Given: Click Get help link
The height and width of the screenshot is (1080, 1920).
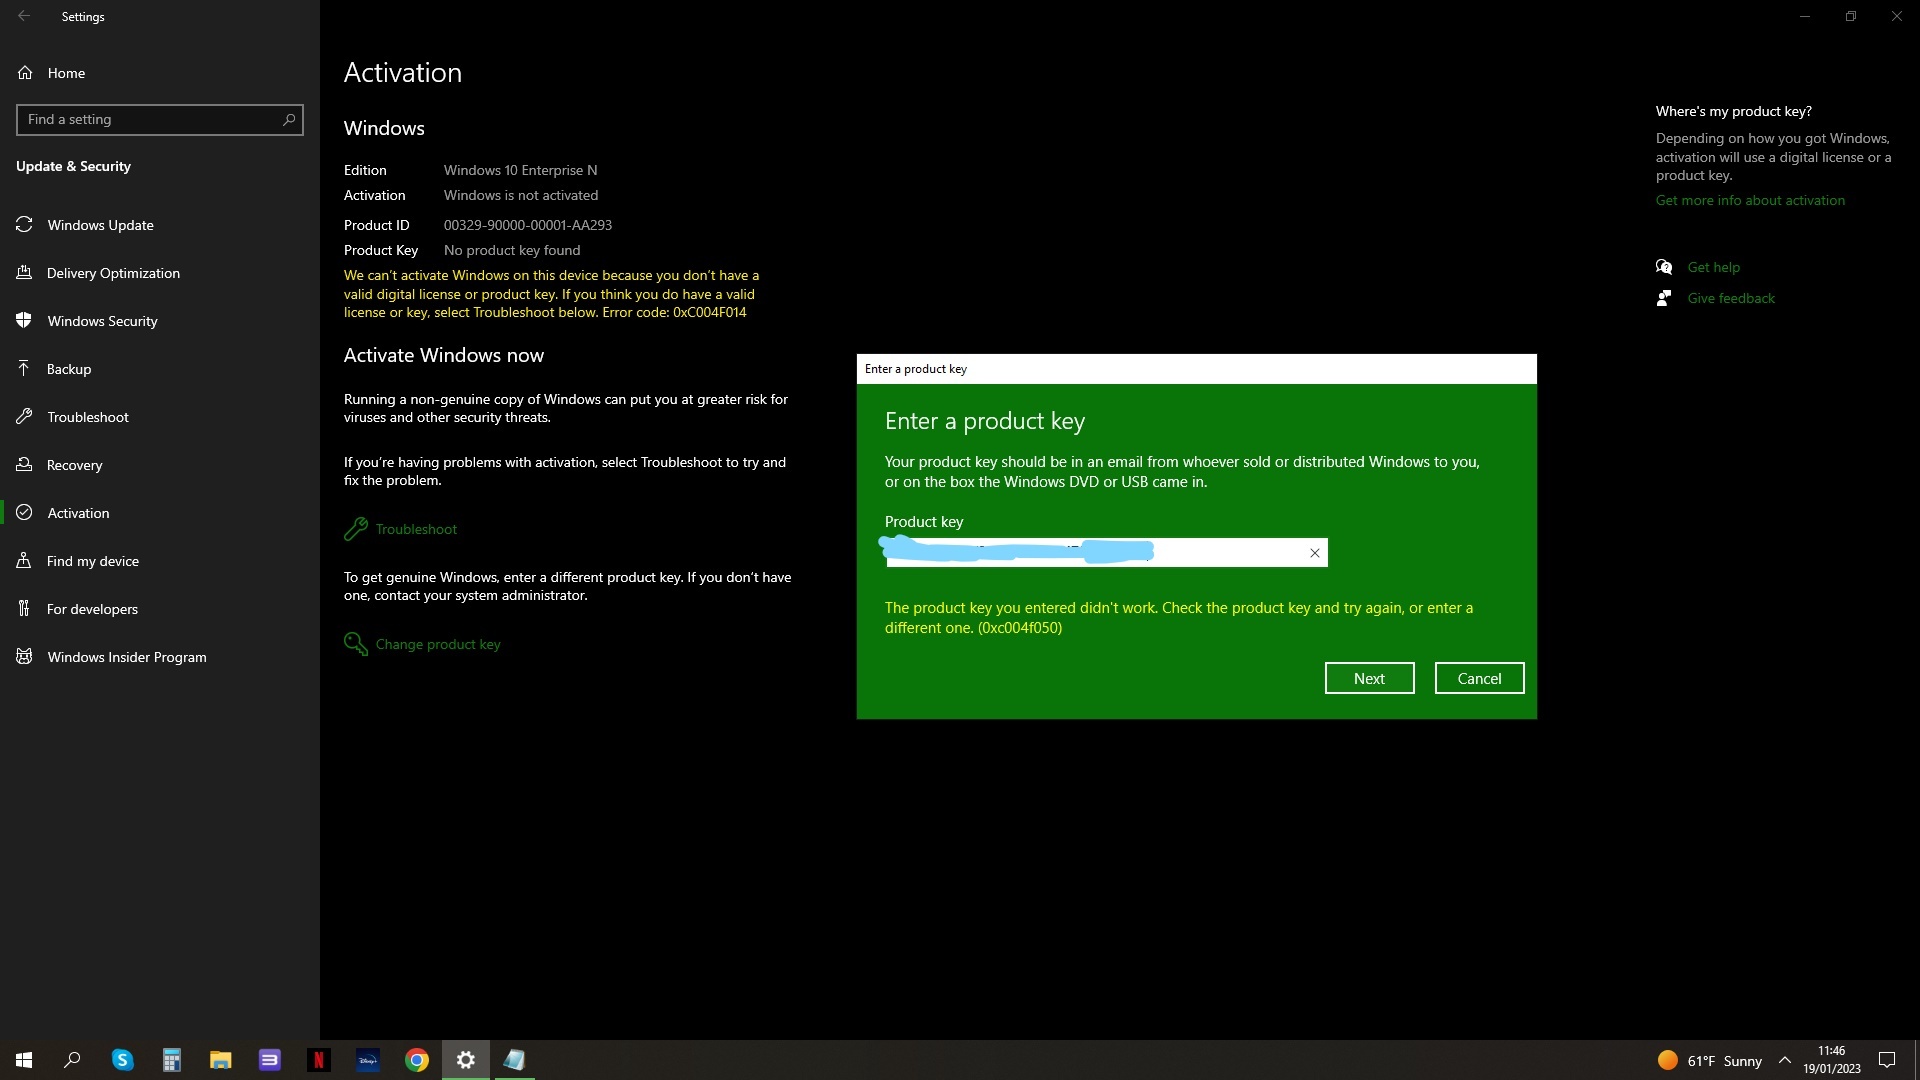Looking at the screenshot, I should [x=1713, y=267].
